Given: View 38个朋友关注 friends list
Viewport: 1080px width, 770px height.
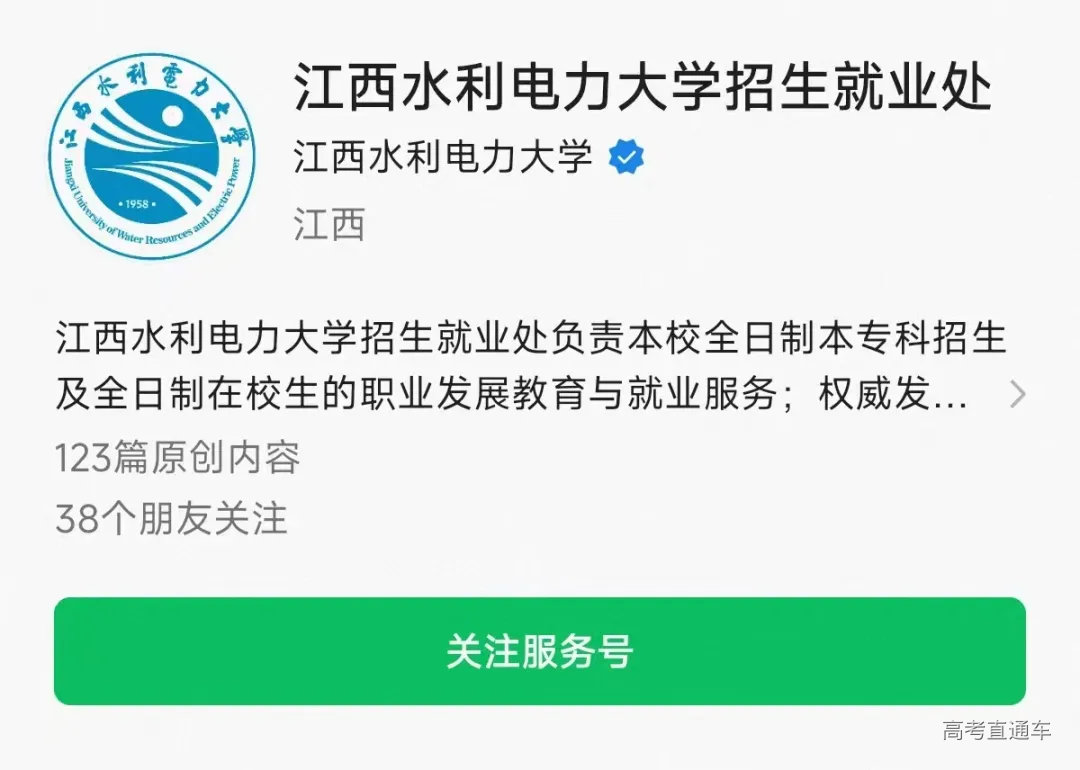Looking at the screenshot, I should tap(171, 519).
